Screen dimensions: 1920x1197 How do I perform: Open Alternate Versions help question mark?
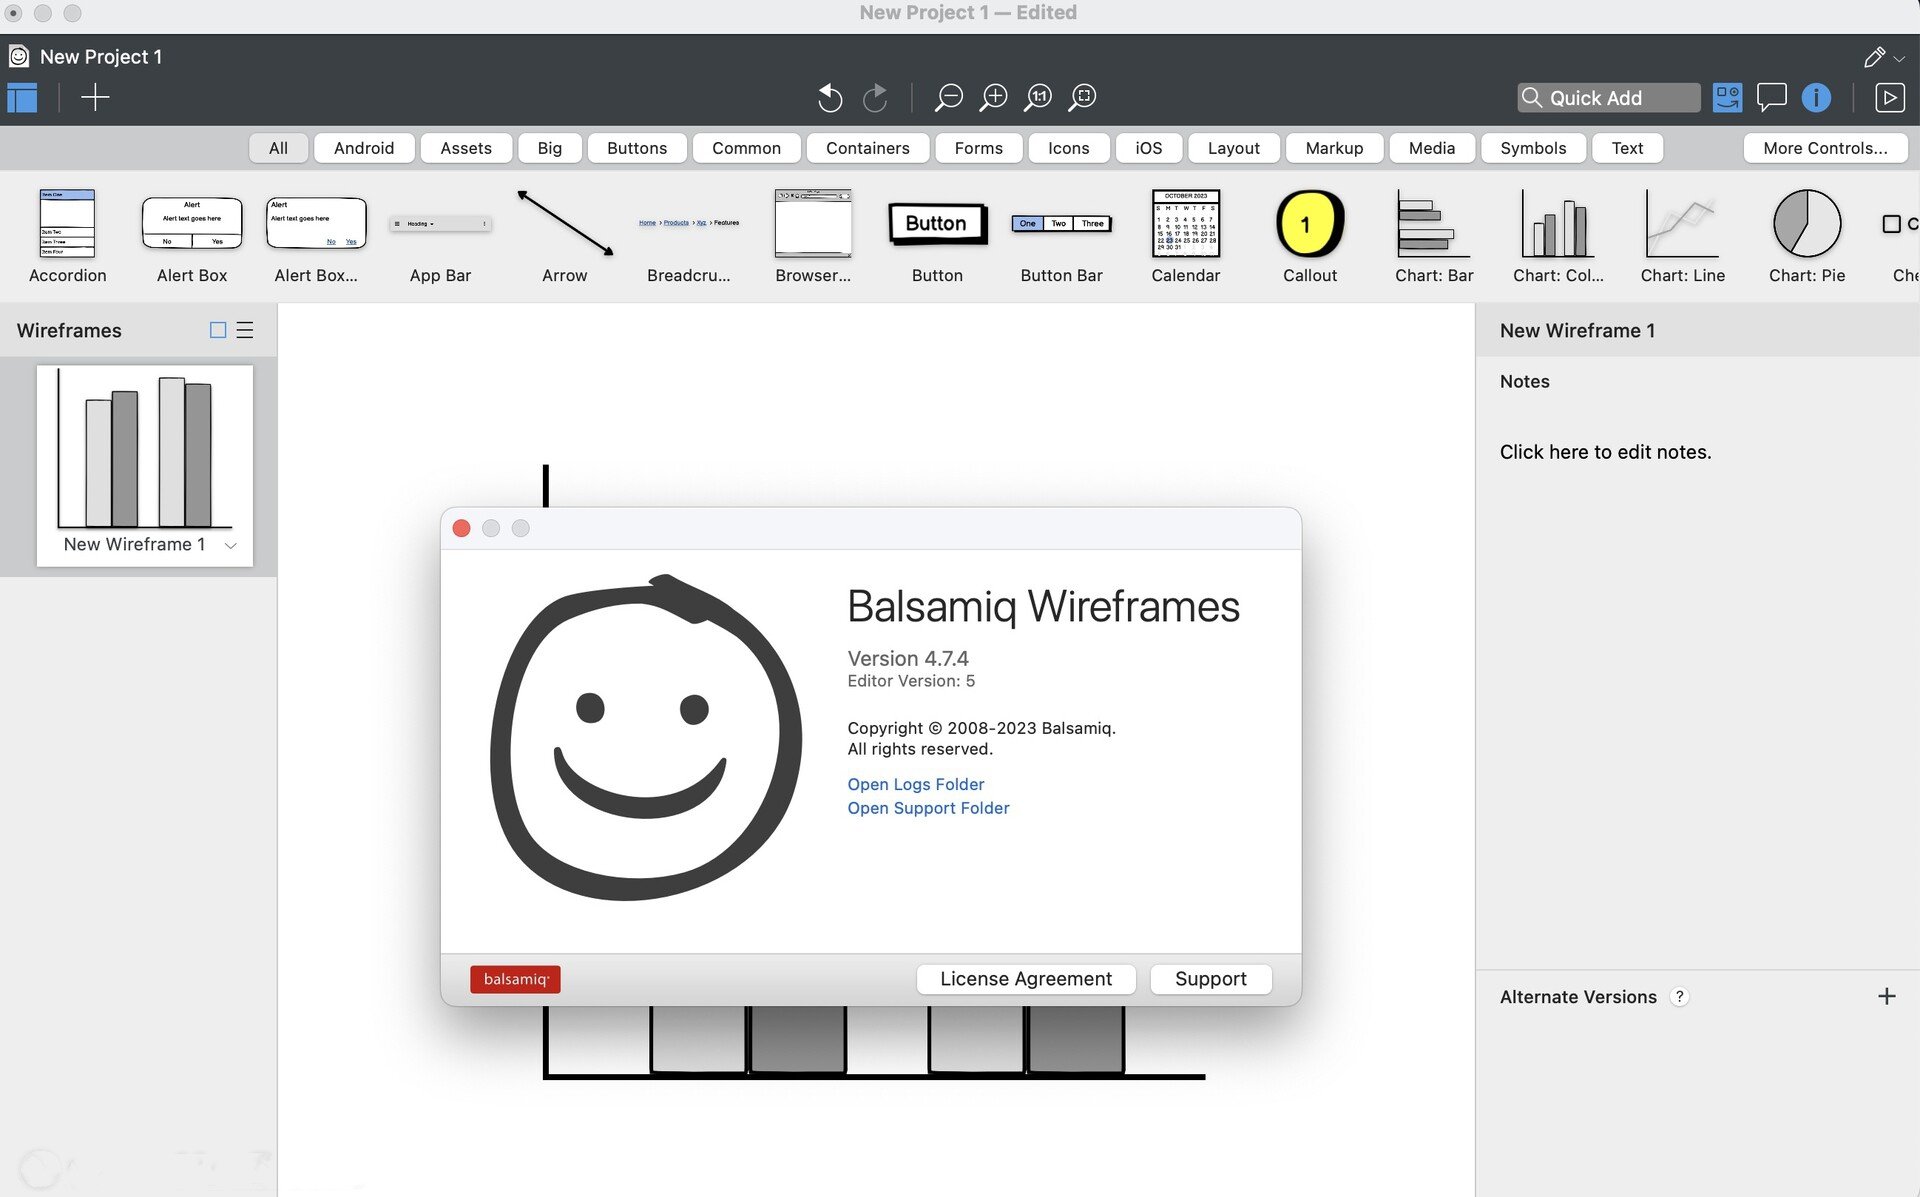coord(1679,996)
